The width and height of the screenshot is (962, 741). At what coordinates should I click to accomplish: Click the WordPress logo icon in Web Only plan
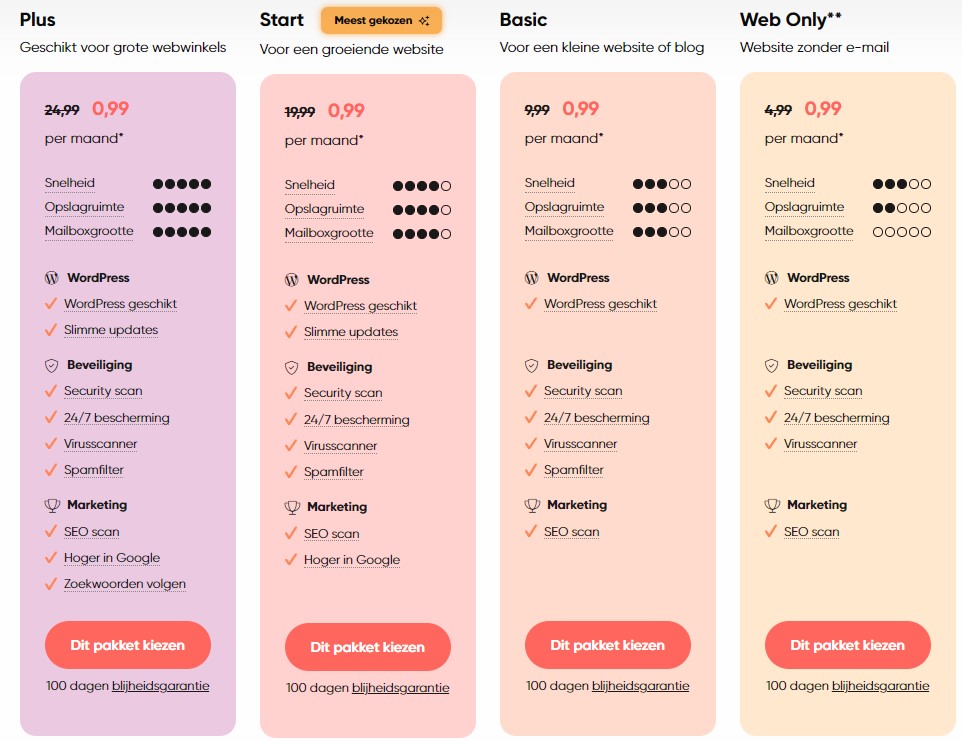(772, 278)
